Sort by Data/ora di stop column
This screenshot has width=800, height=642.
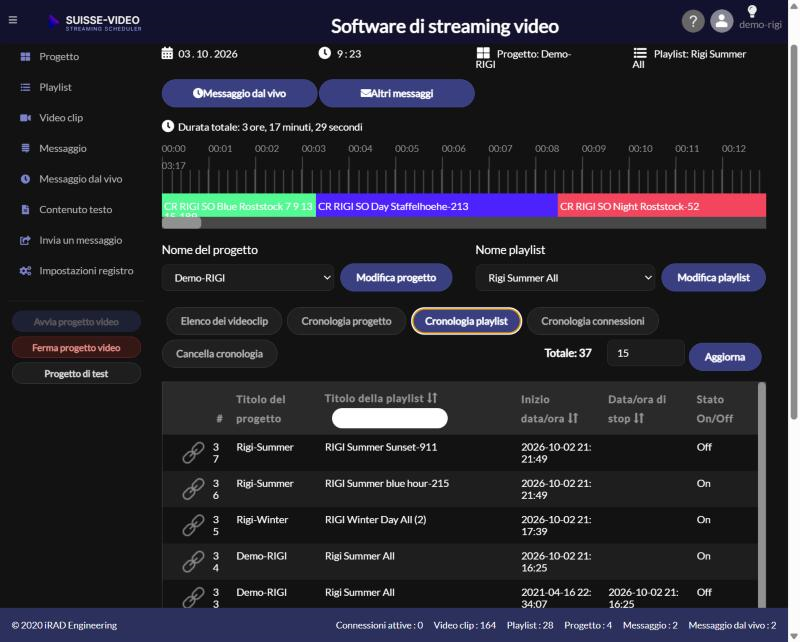tap(639, 418)
